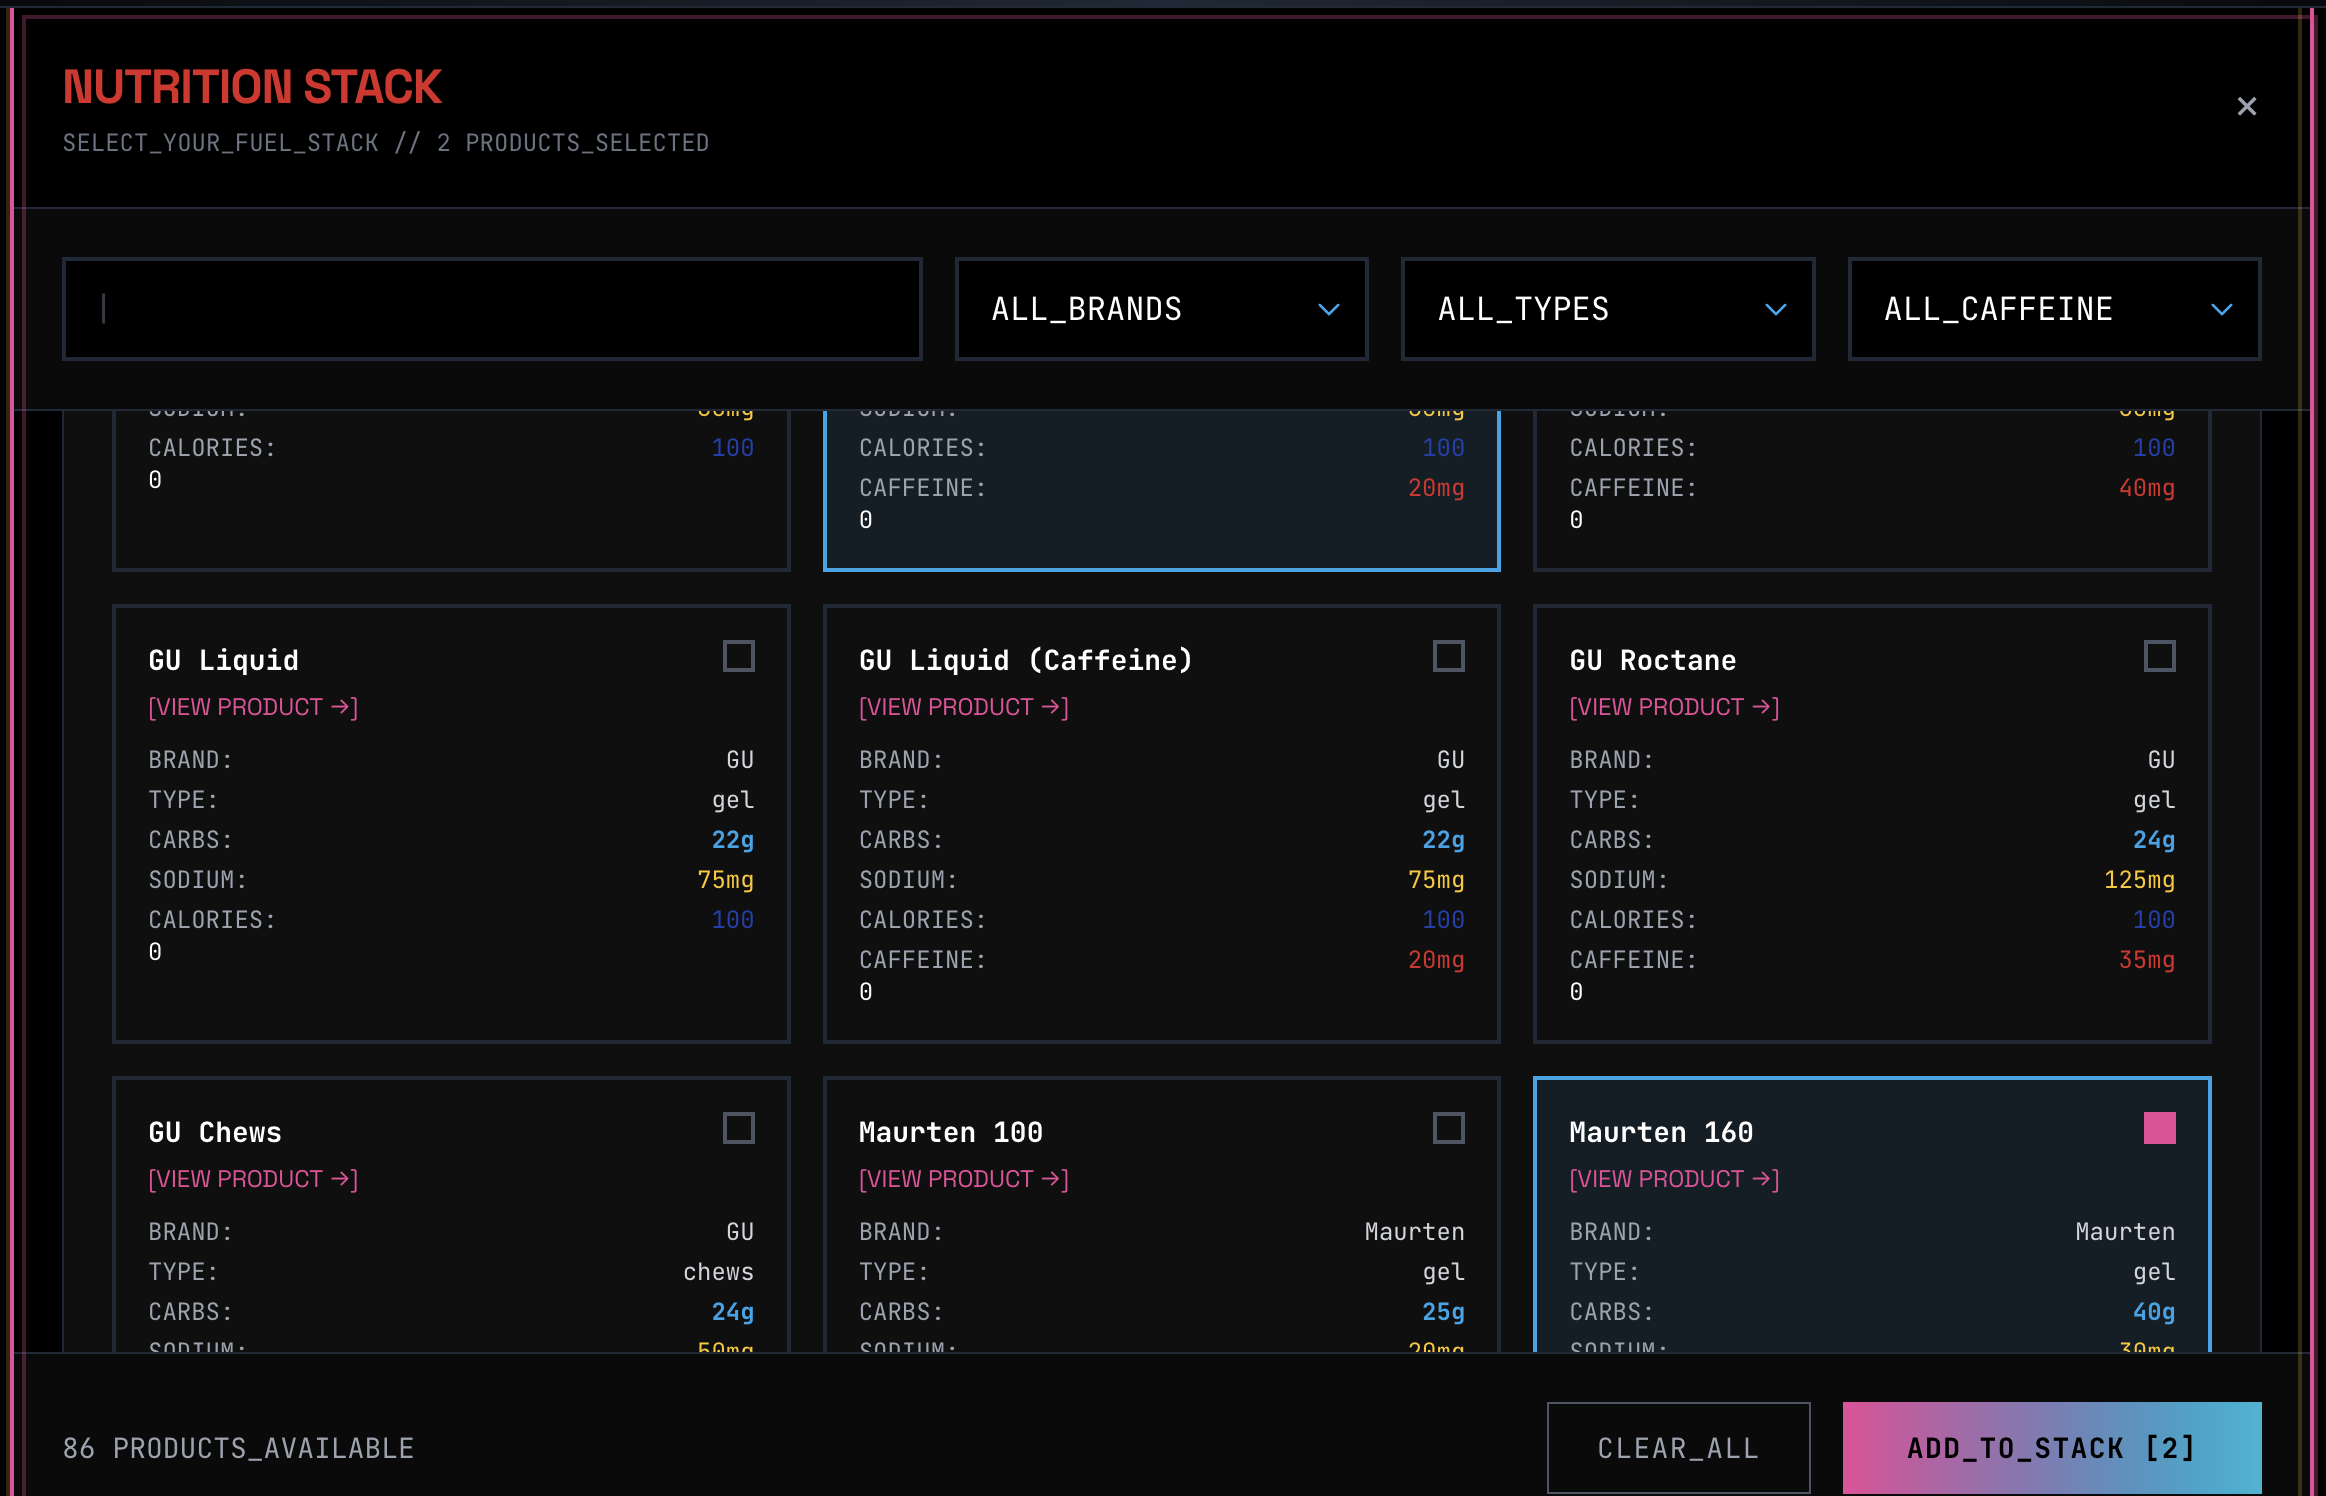
Task: Expand the ALL_CAFFEINE filter dropdown
Action: [x=2054, y=309]
